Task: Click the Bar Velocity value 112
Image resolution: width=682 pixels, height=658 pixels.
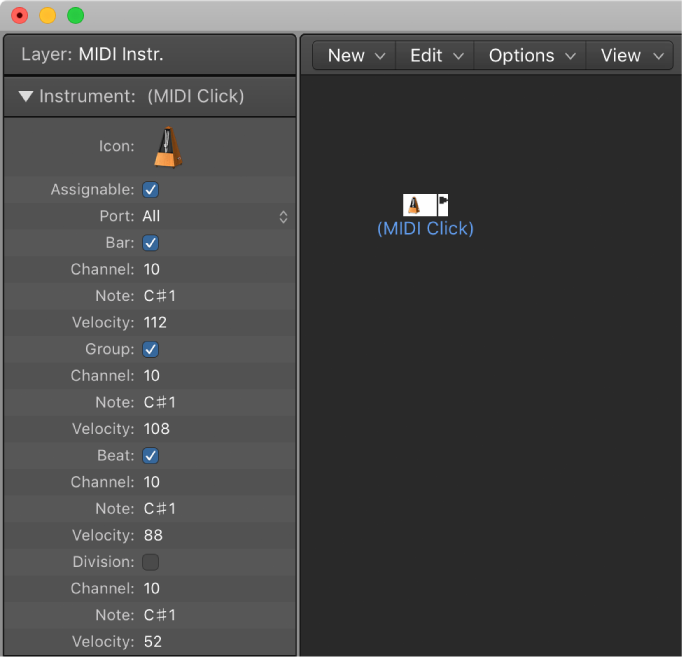Action: point(155,323)
